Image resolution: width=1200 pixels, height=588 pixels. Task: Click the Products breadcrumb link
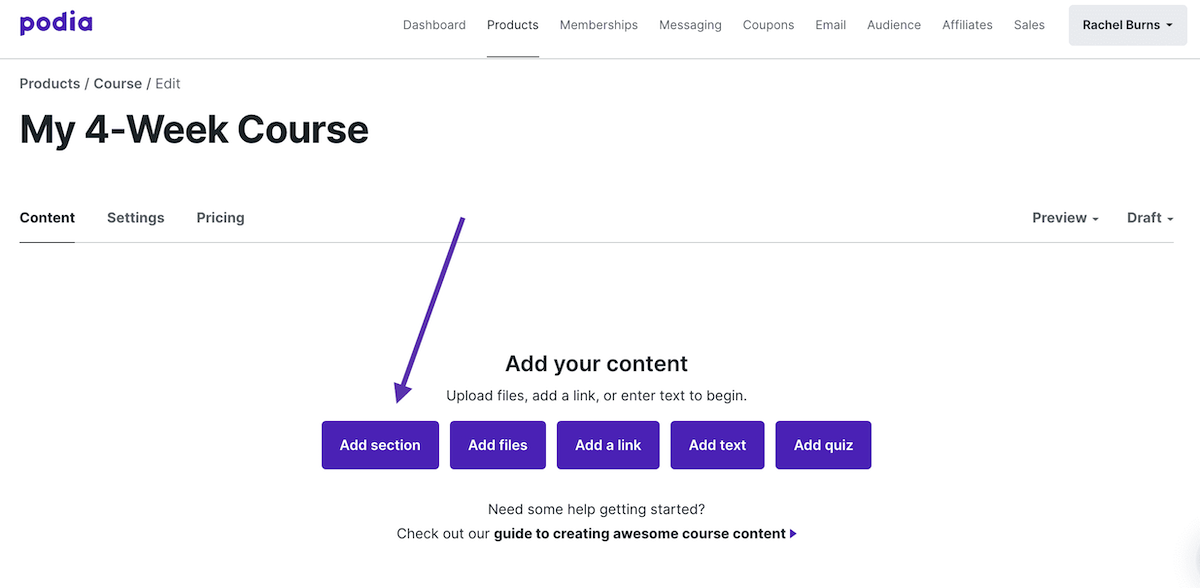tap(49, 83)
